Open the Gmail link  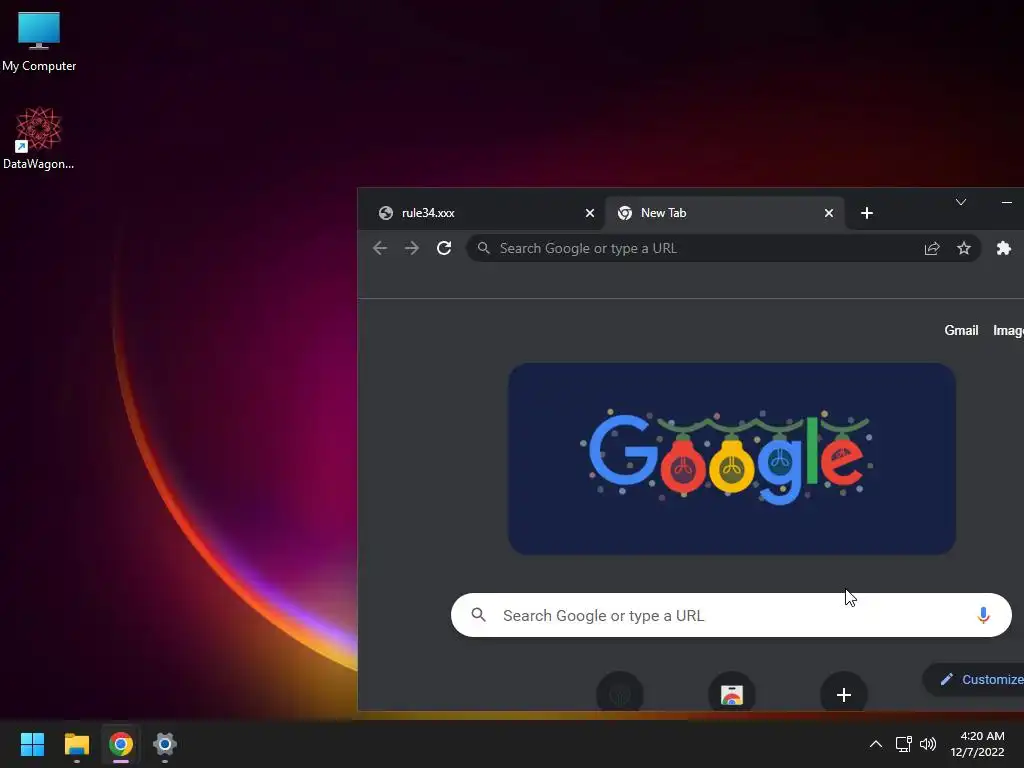(x=961, y=330)
